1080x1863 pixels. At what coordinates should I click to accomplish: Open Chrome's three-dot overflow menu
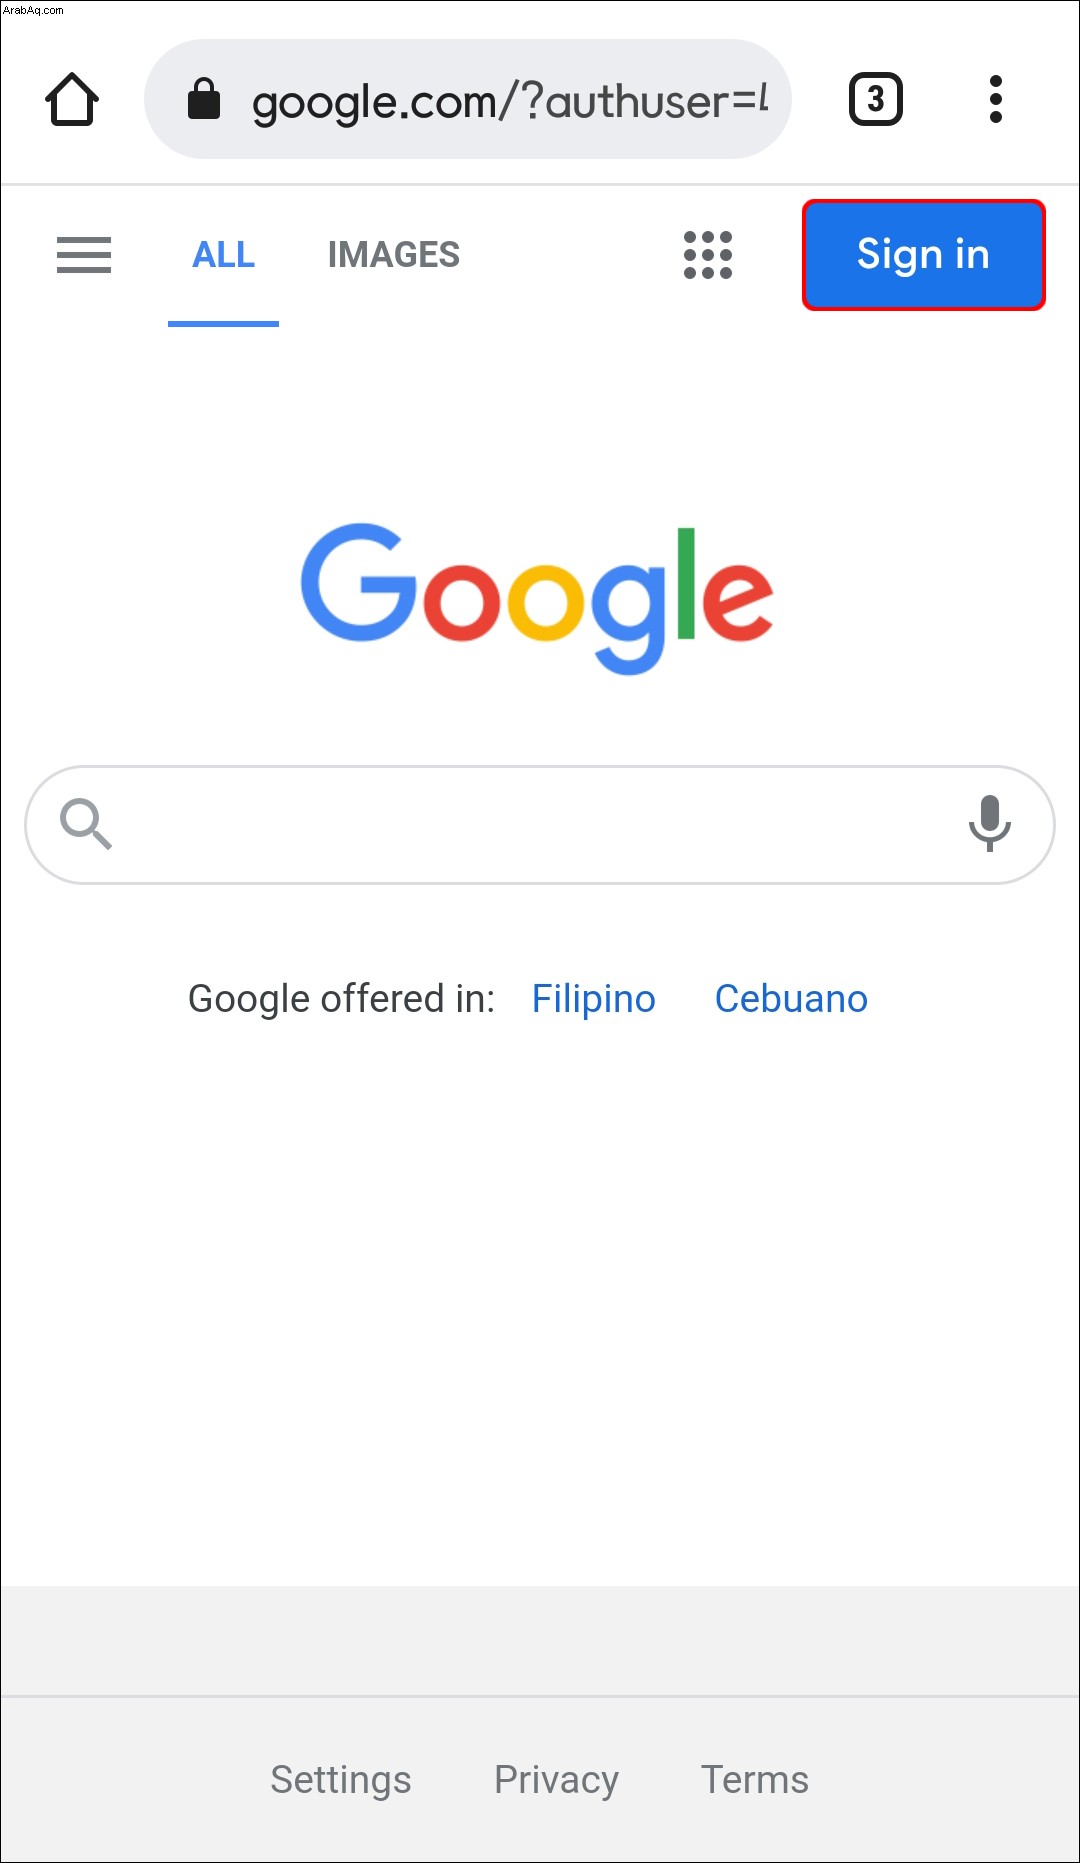[x=995, y=99]
